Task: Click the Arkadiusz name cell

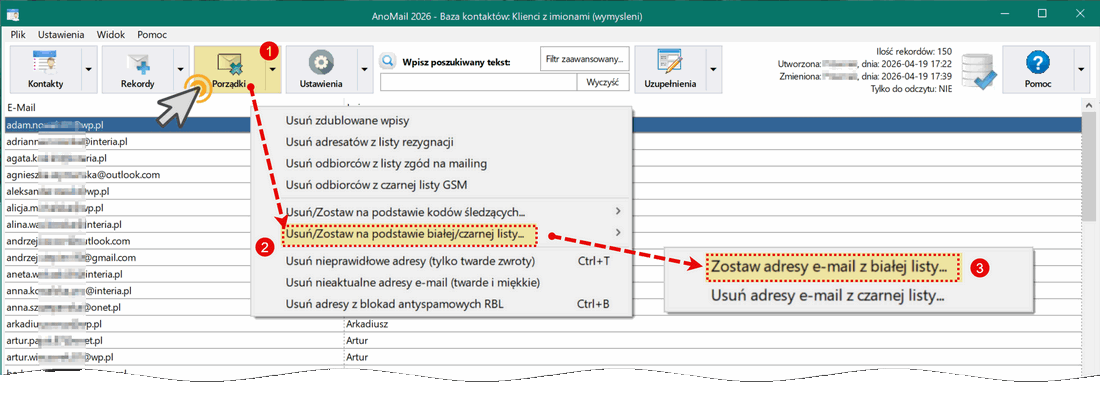Action: point(367,324)
